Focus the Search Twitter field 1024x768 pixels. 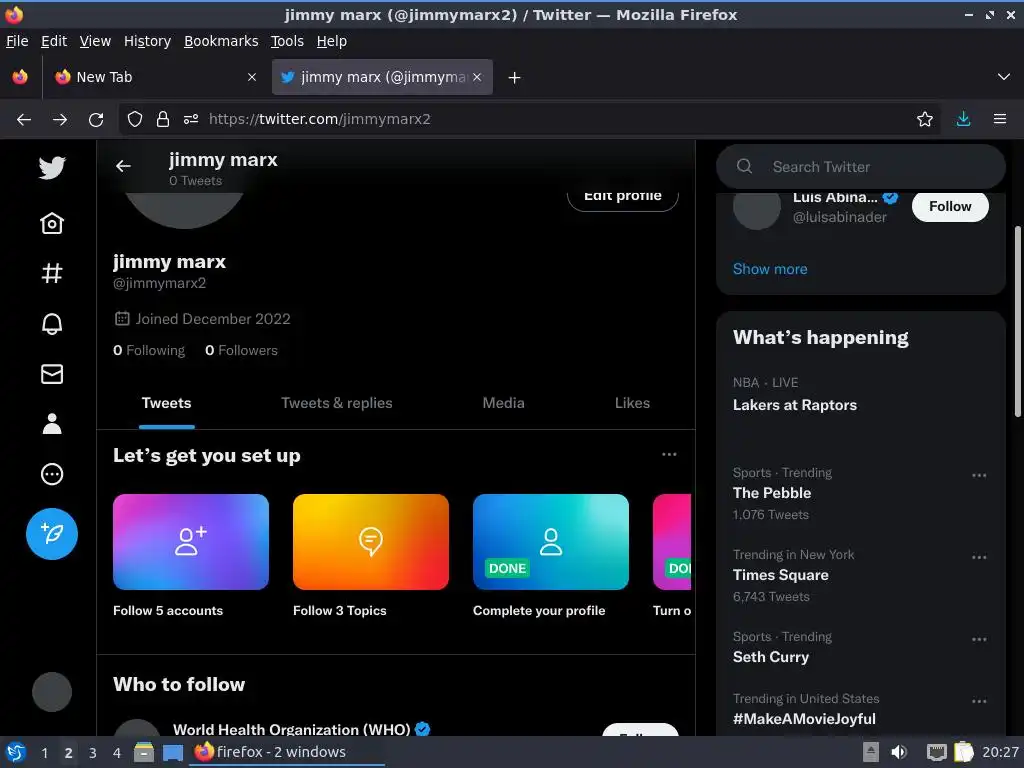click(861, 167)
